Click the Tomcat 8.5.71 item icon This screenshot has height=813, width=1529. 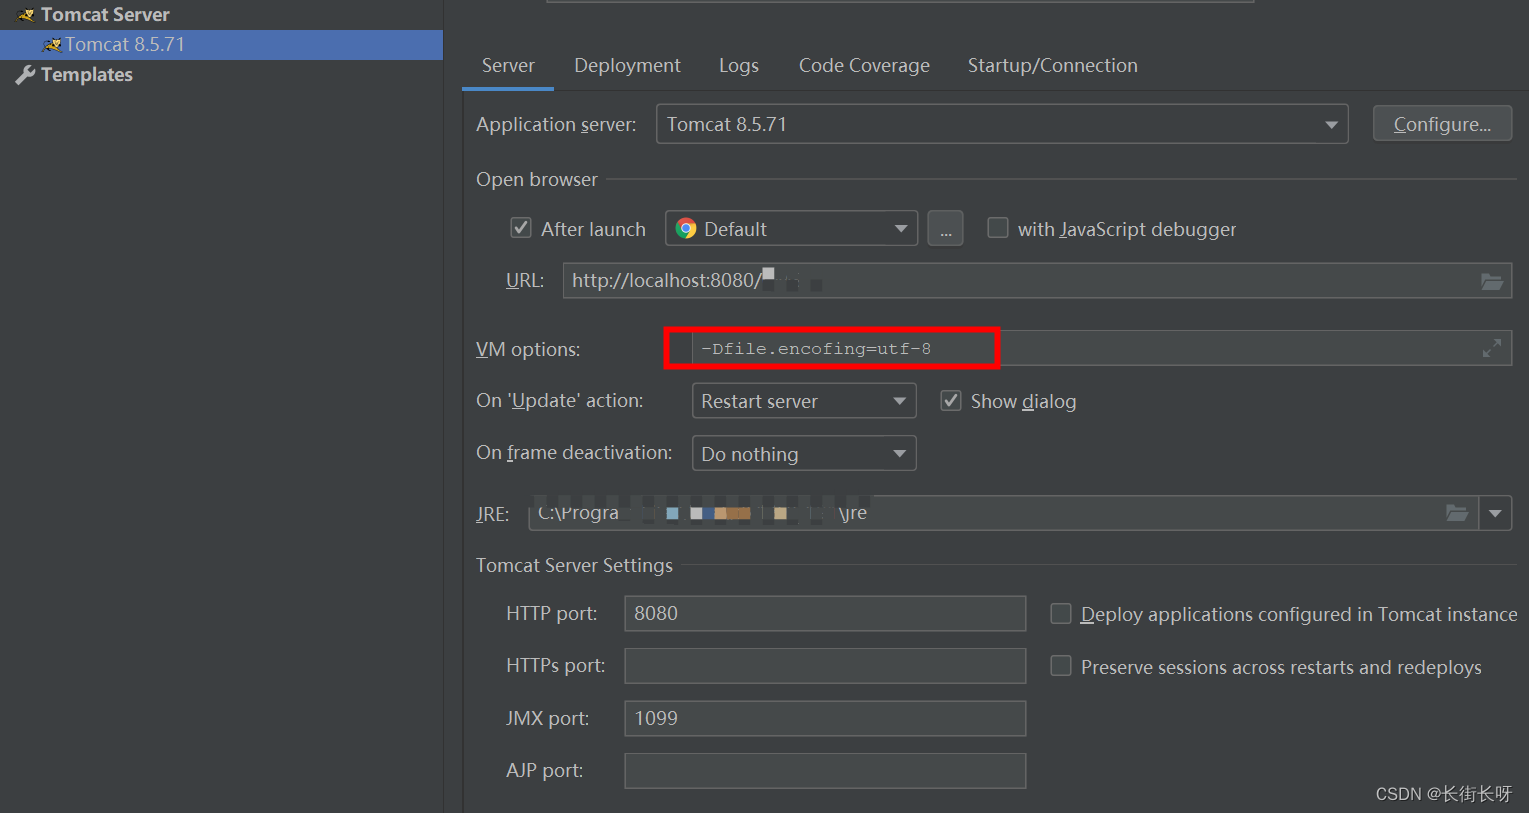pyautogui.click(x=52, y=44)
